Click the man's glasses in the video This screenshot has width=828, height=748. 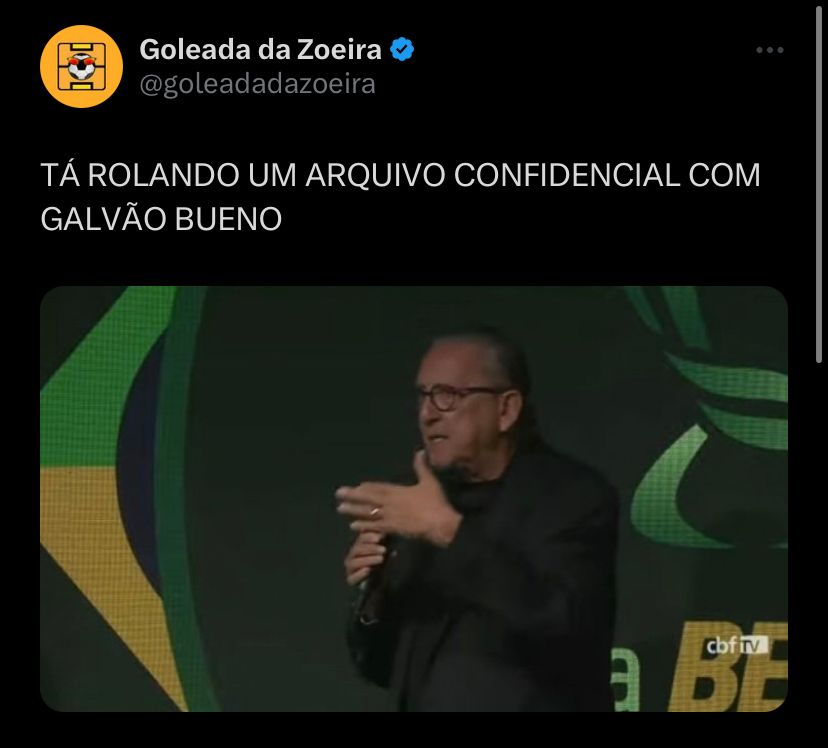(458, 397)
